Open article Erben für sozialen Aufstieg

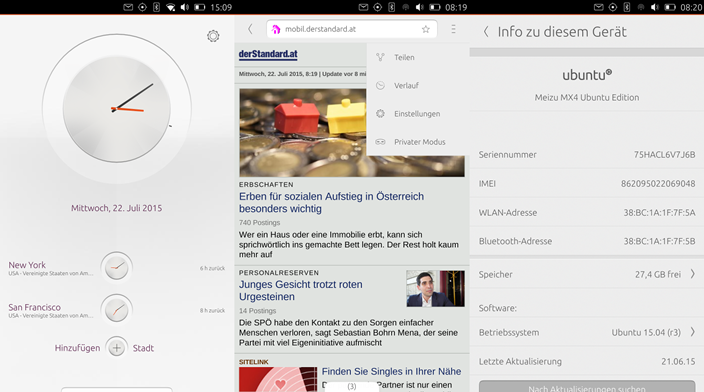pos(331,203)
